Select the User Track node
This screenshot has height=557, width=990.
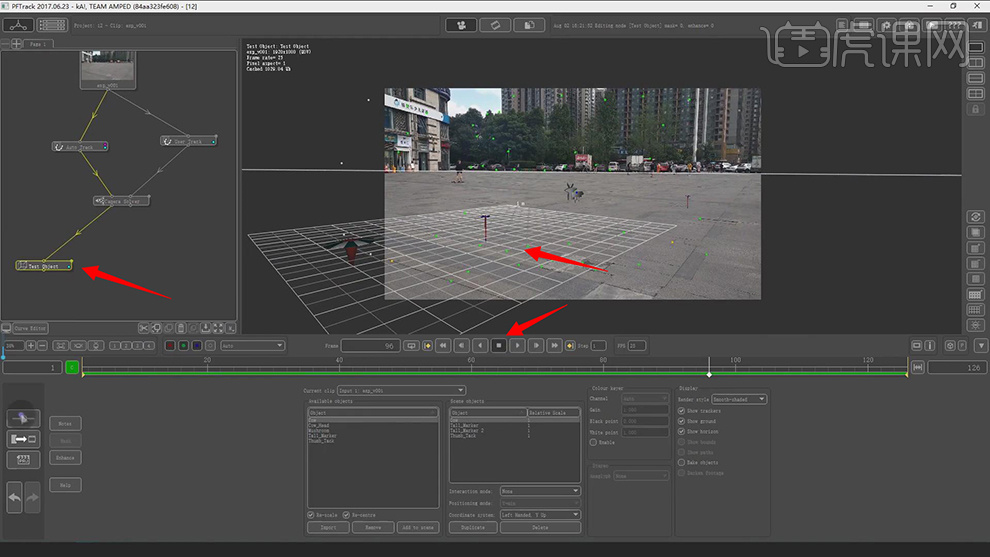188,141
